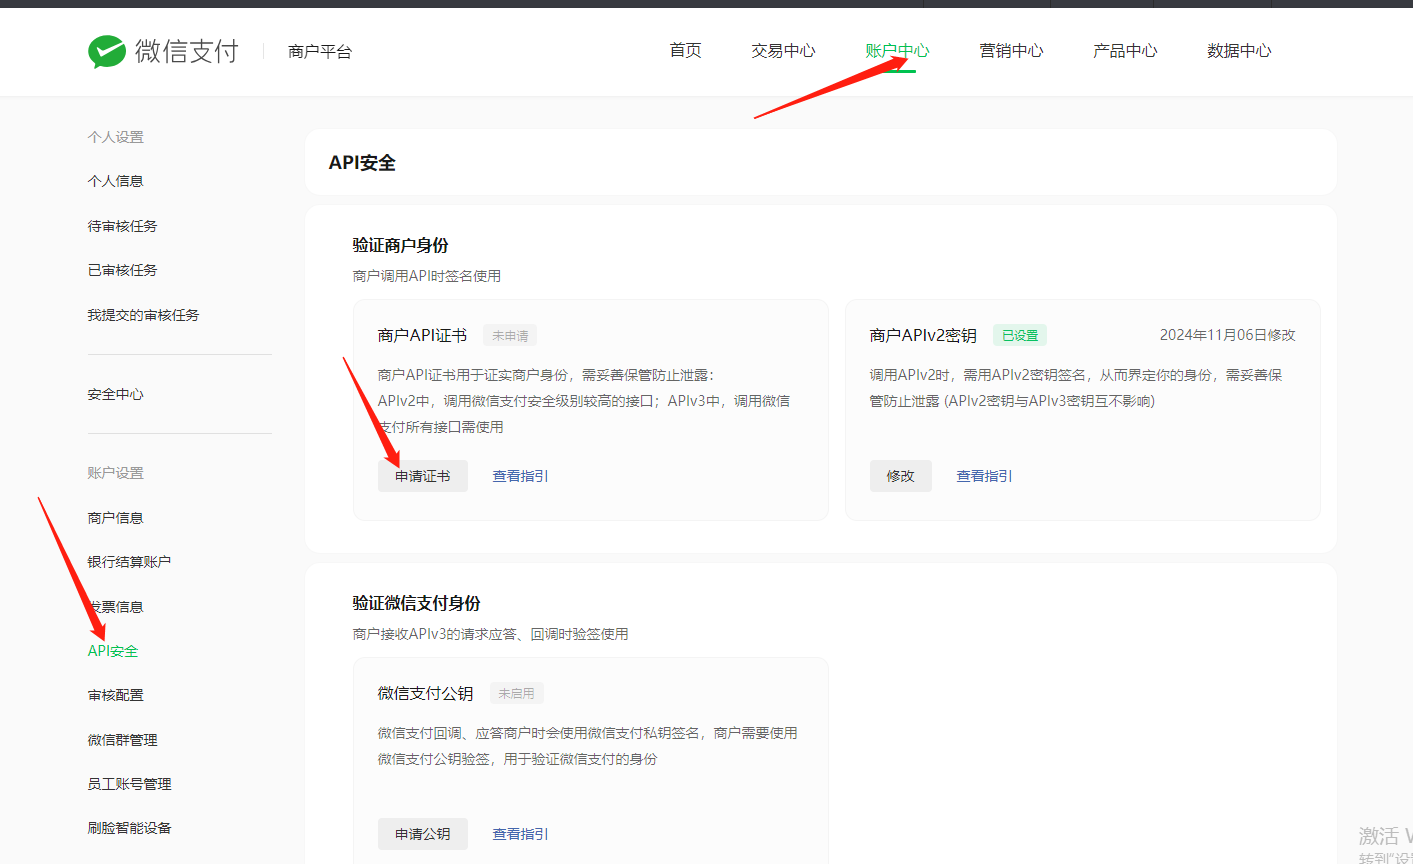Open the 首页 tab
Screen dimensions: 1413x864
click(x=685, y=51)
